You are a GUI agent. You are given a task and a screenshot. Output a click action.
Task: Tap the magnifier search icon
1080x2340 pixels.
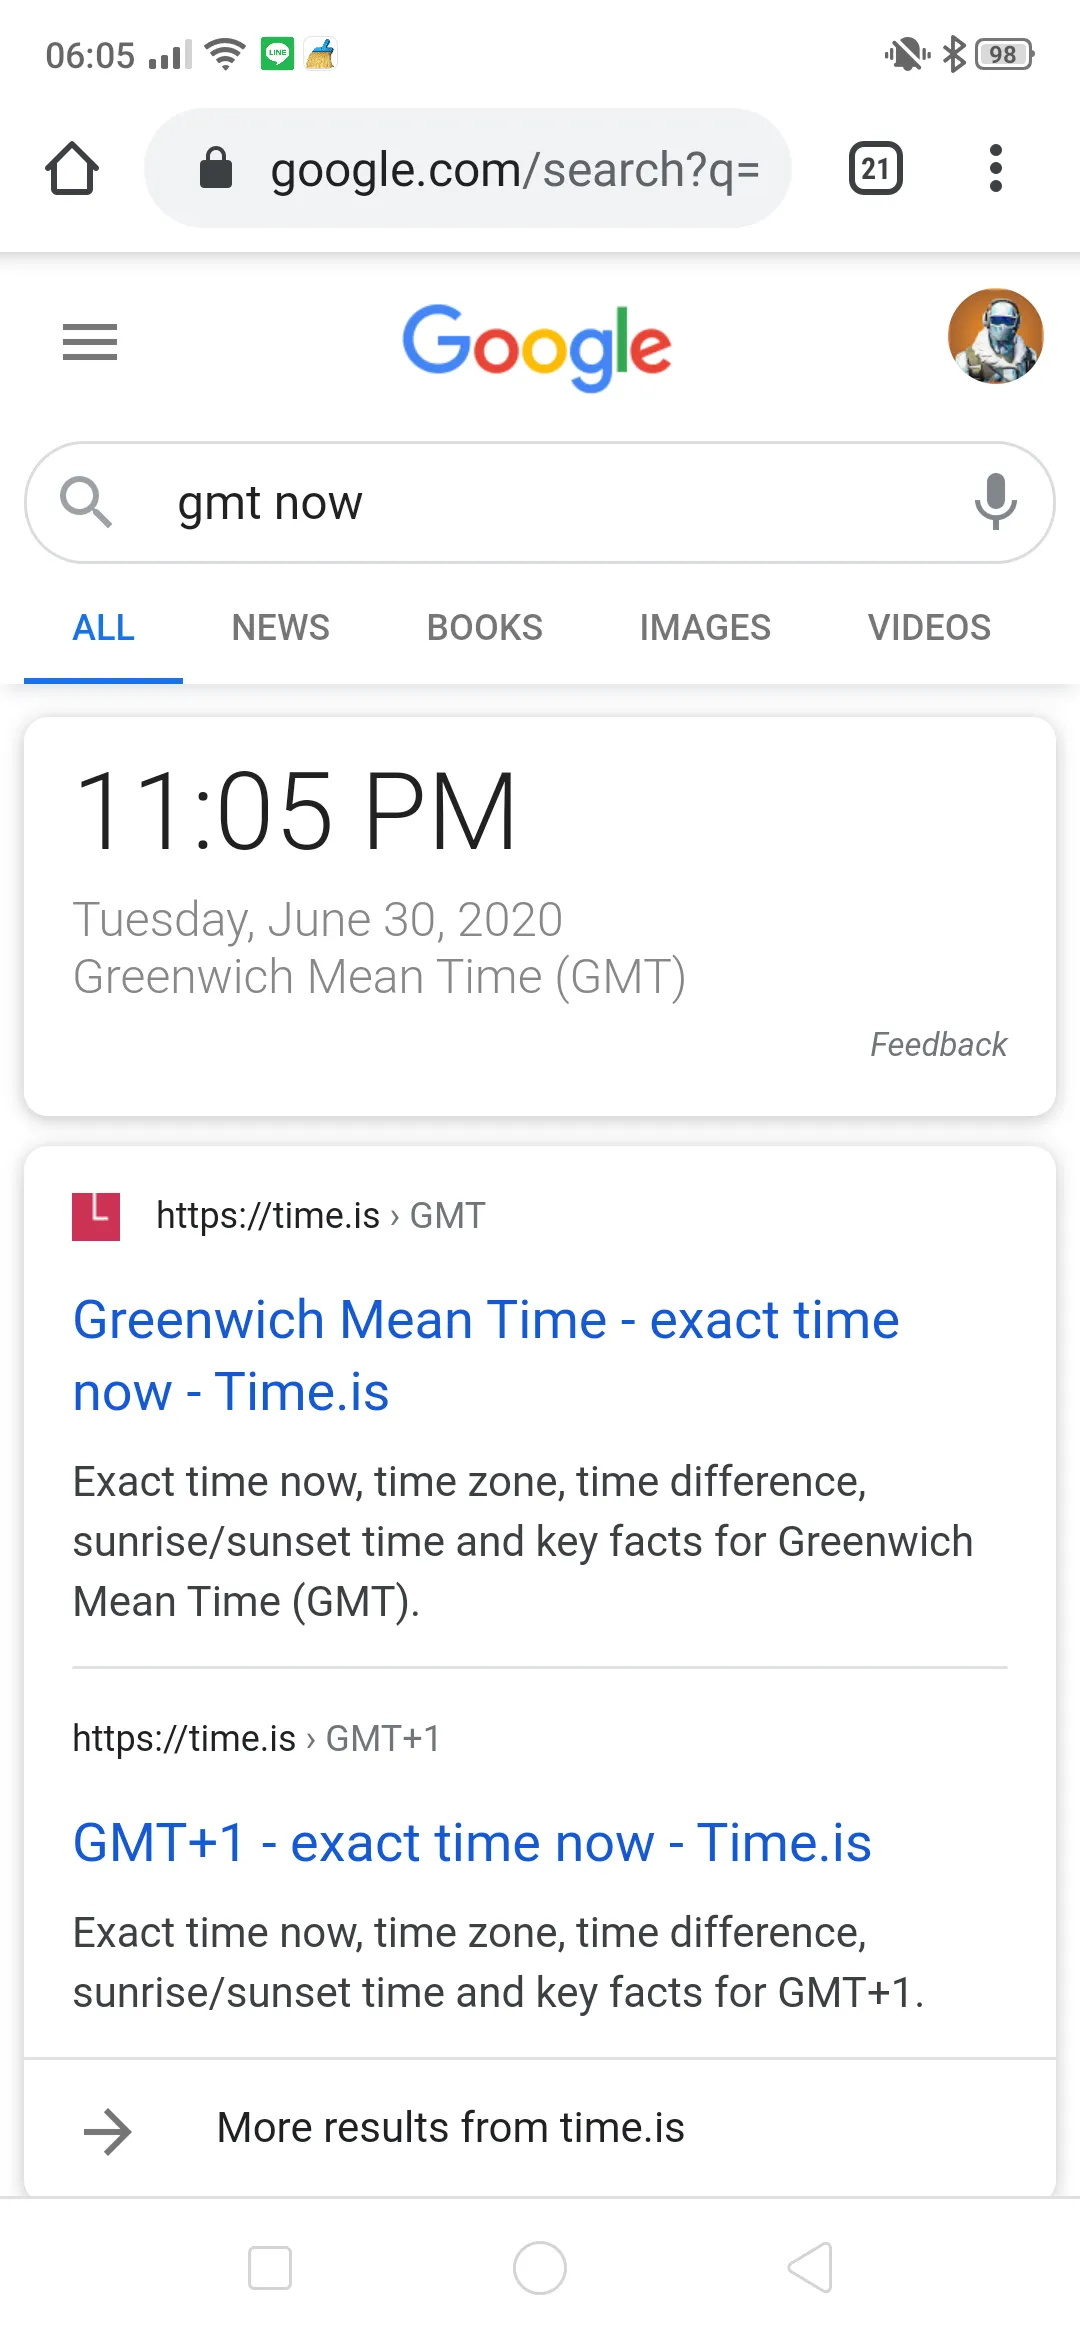86,502
